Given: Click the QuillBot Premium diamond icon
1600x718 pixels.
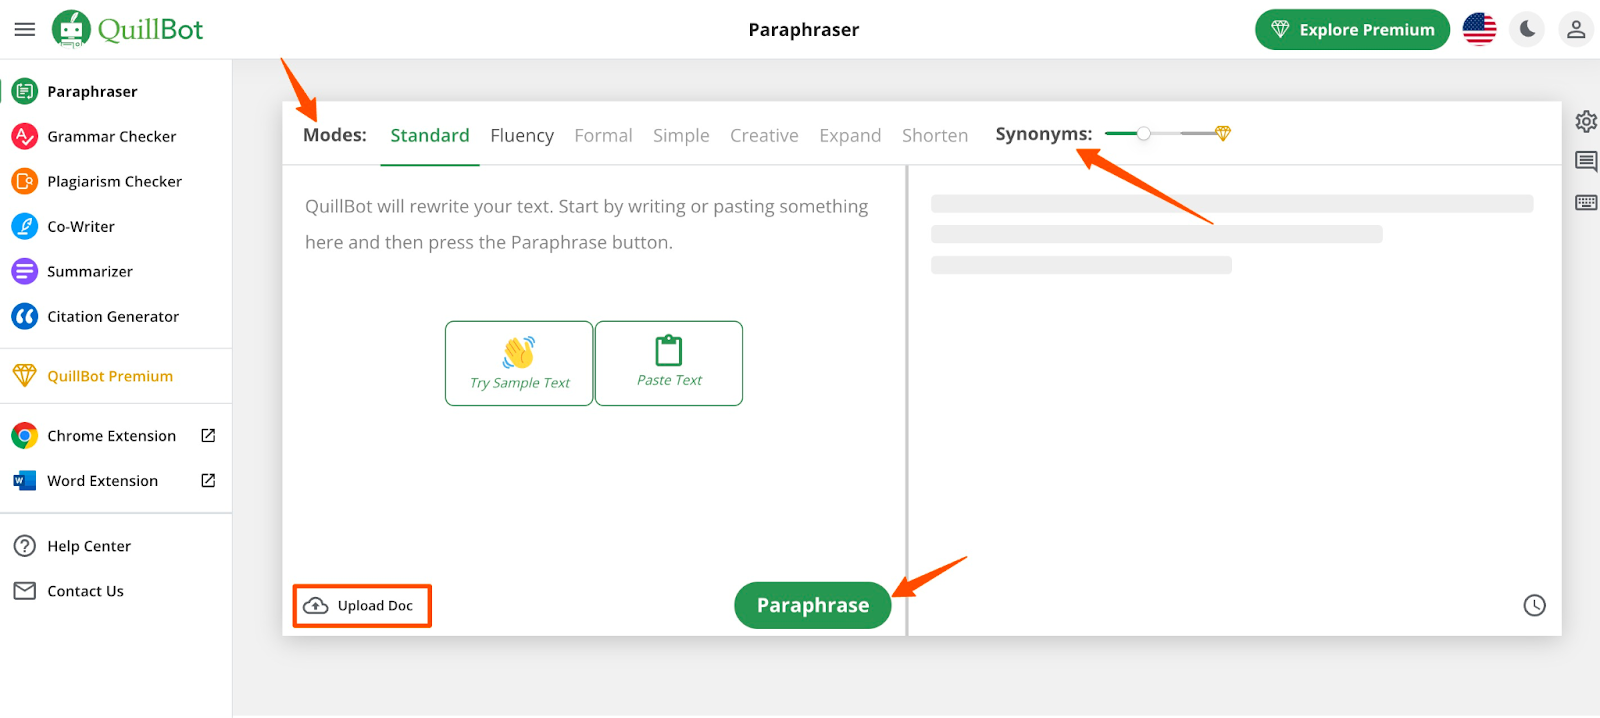Looking at the screenshot, I should coord(25,376).
